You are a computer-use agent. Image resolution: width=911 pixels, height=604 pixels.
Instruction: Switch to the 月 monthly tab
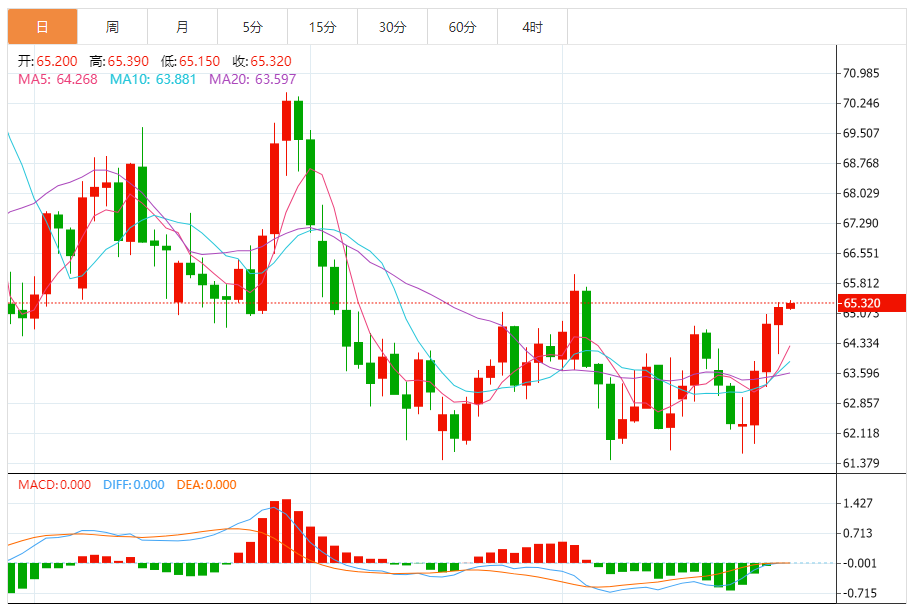click(182, 27)
